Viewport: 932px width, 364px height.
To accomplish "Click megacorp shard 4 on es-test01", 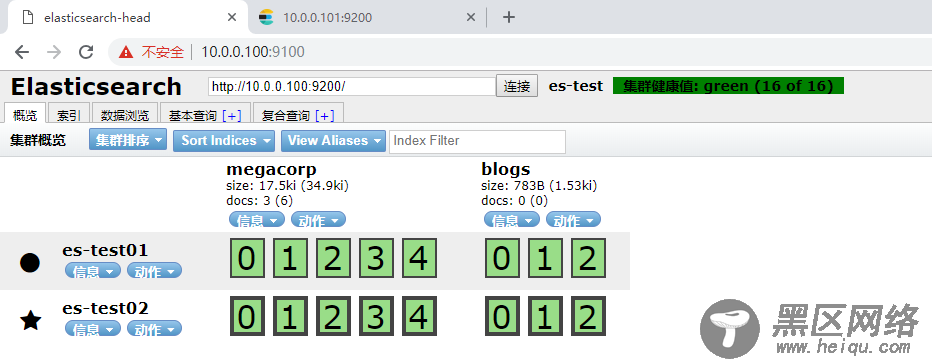I will pos(419,258).
